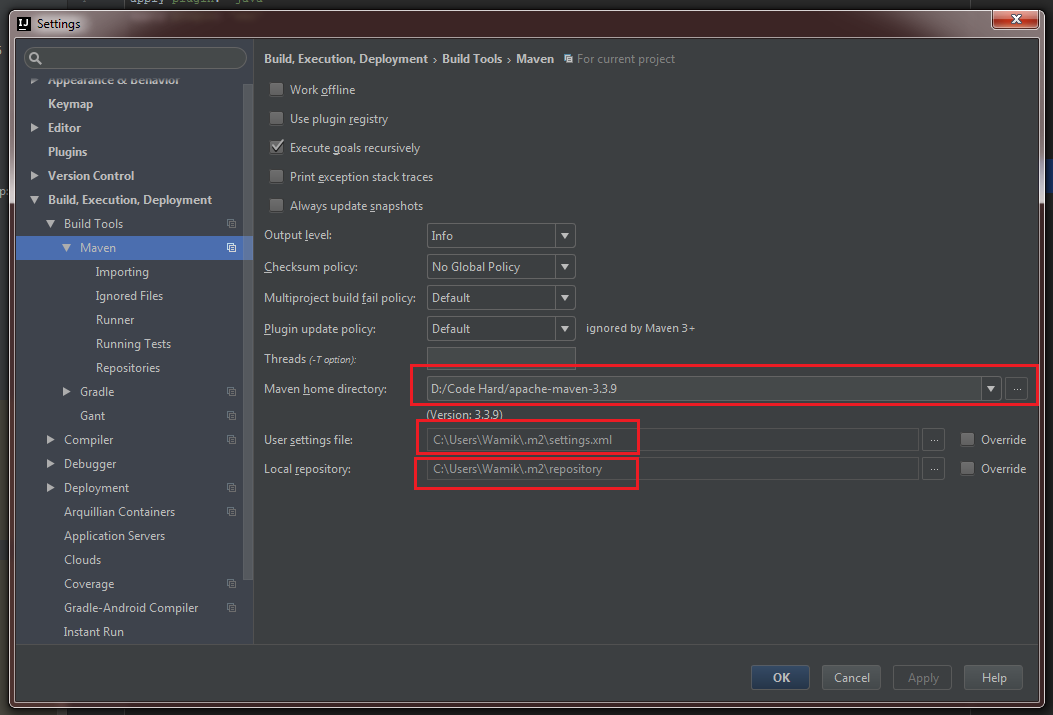Browse for Local repository with ellipsis button

933,469
